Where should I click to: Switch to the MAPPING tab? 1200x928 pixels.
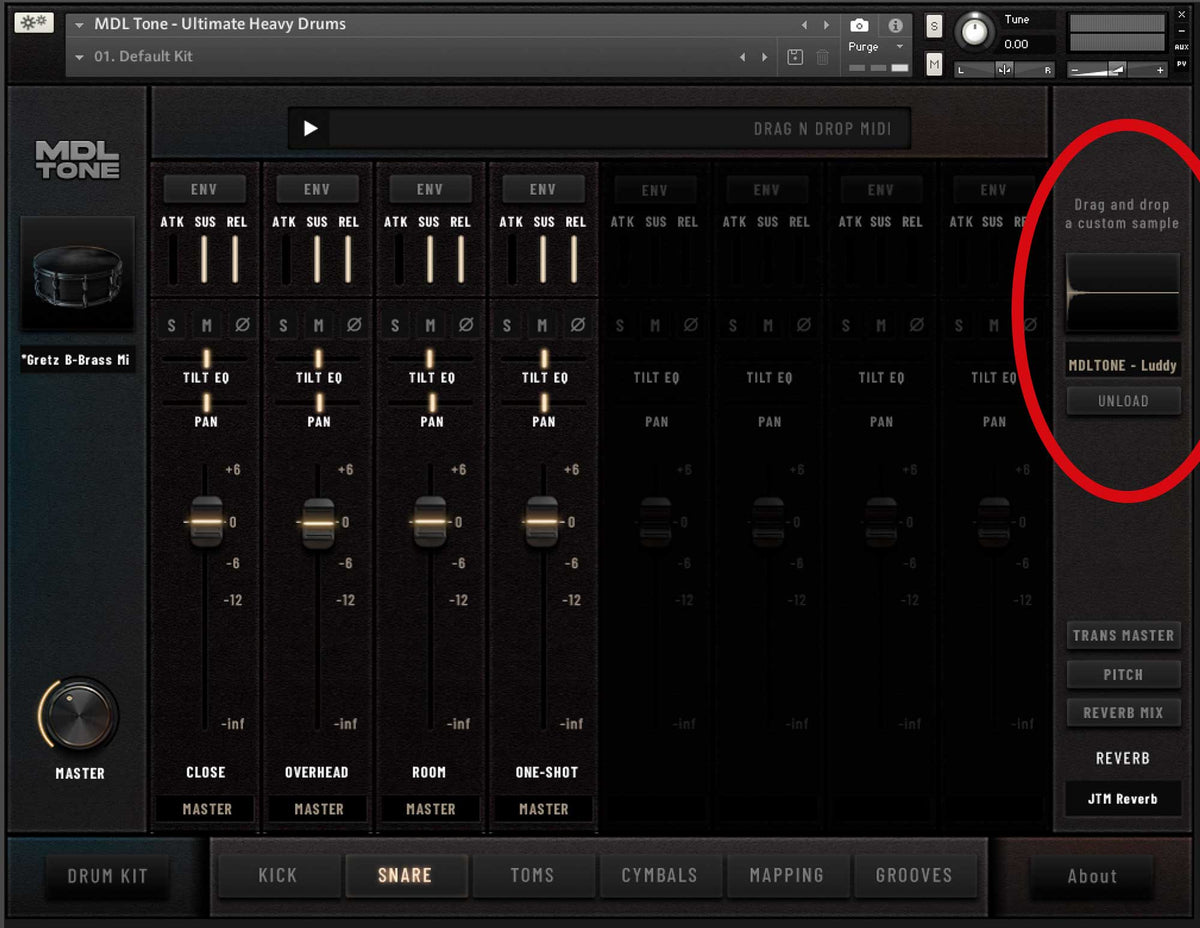pyautogui.click(x=787, y=875)
